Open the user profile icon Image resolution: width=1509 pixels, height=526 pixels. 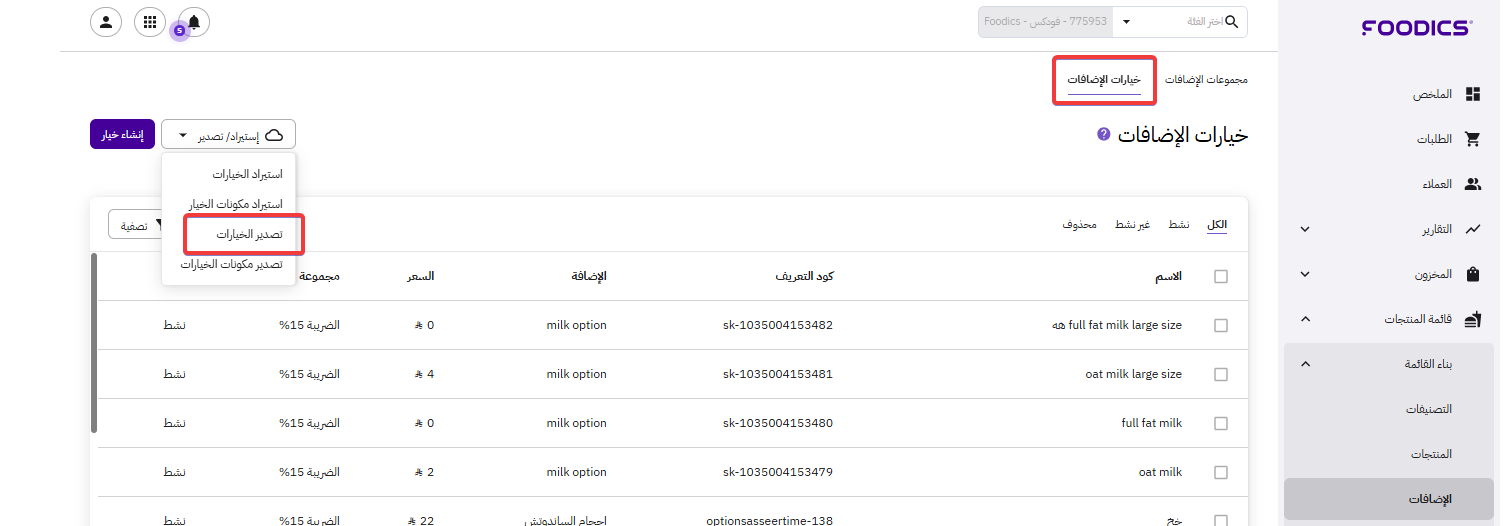(106, 22)
